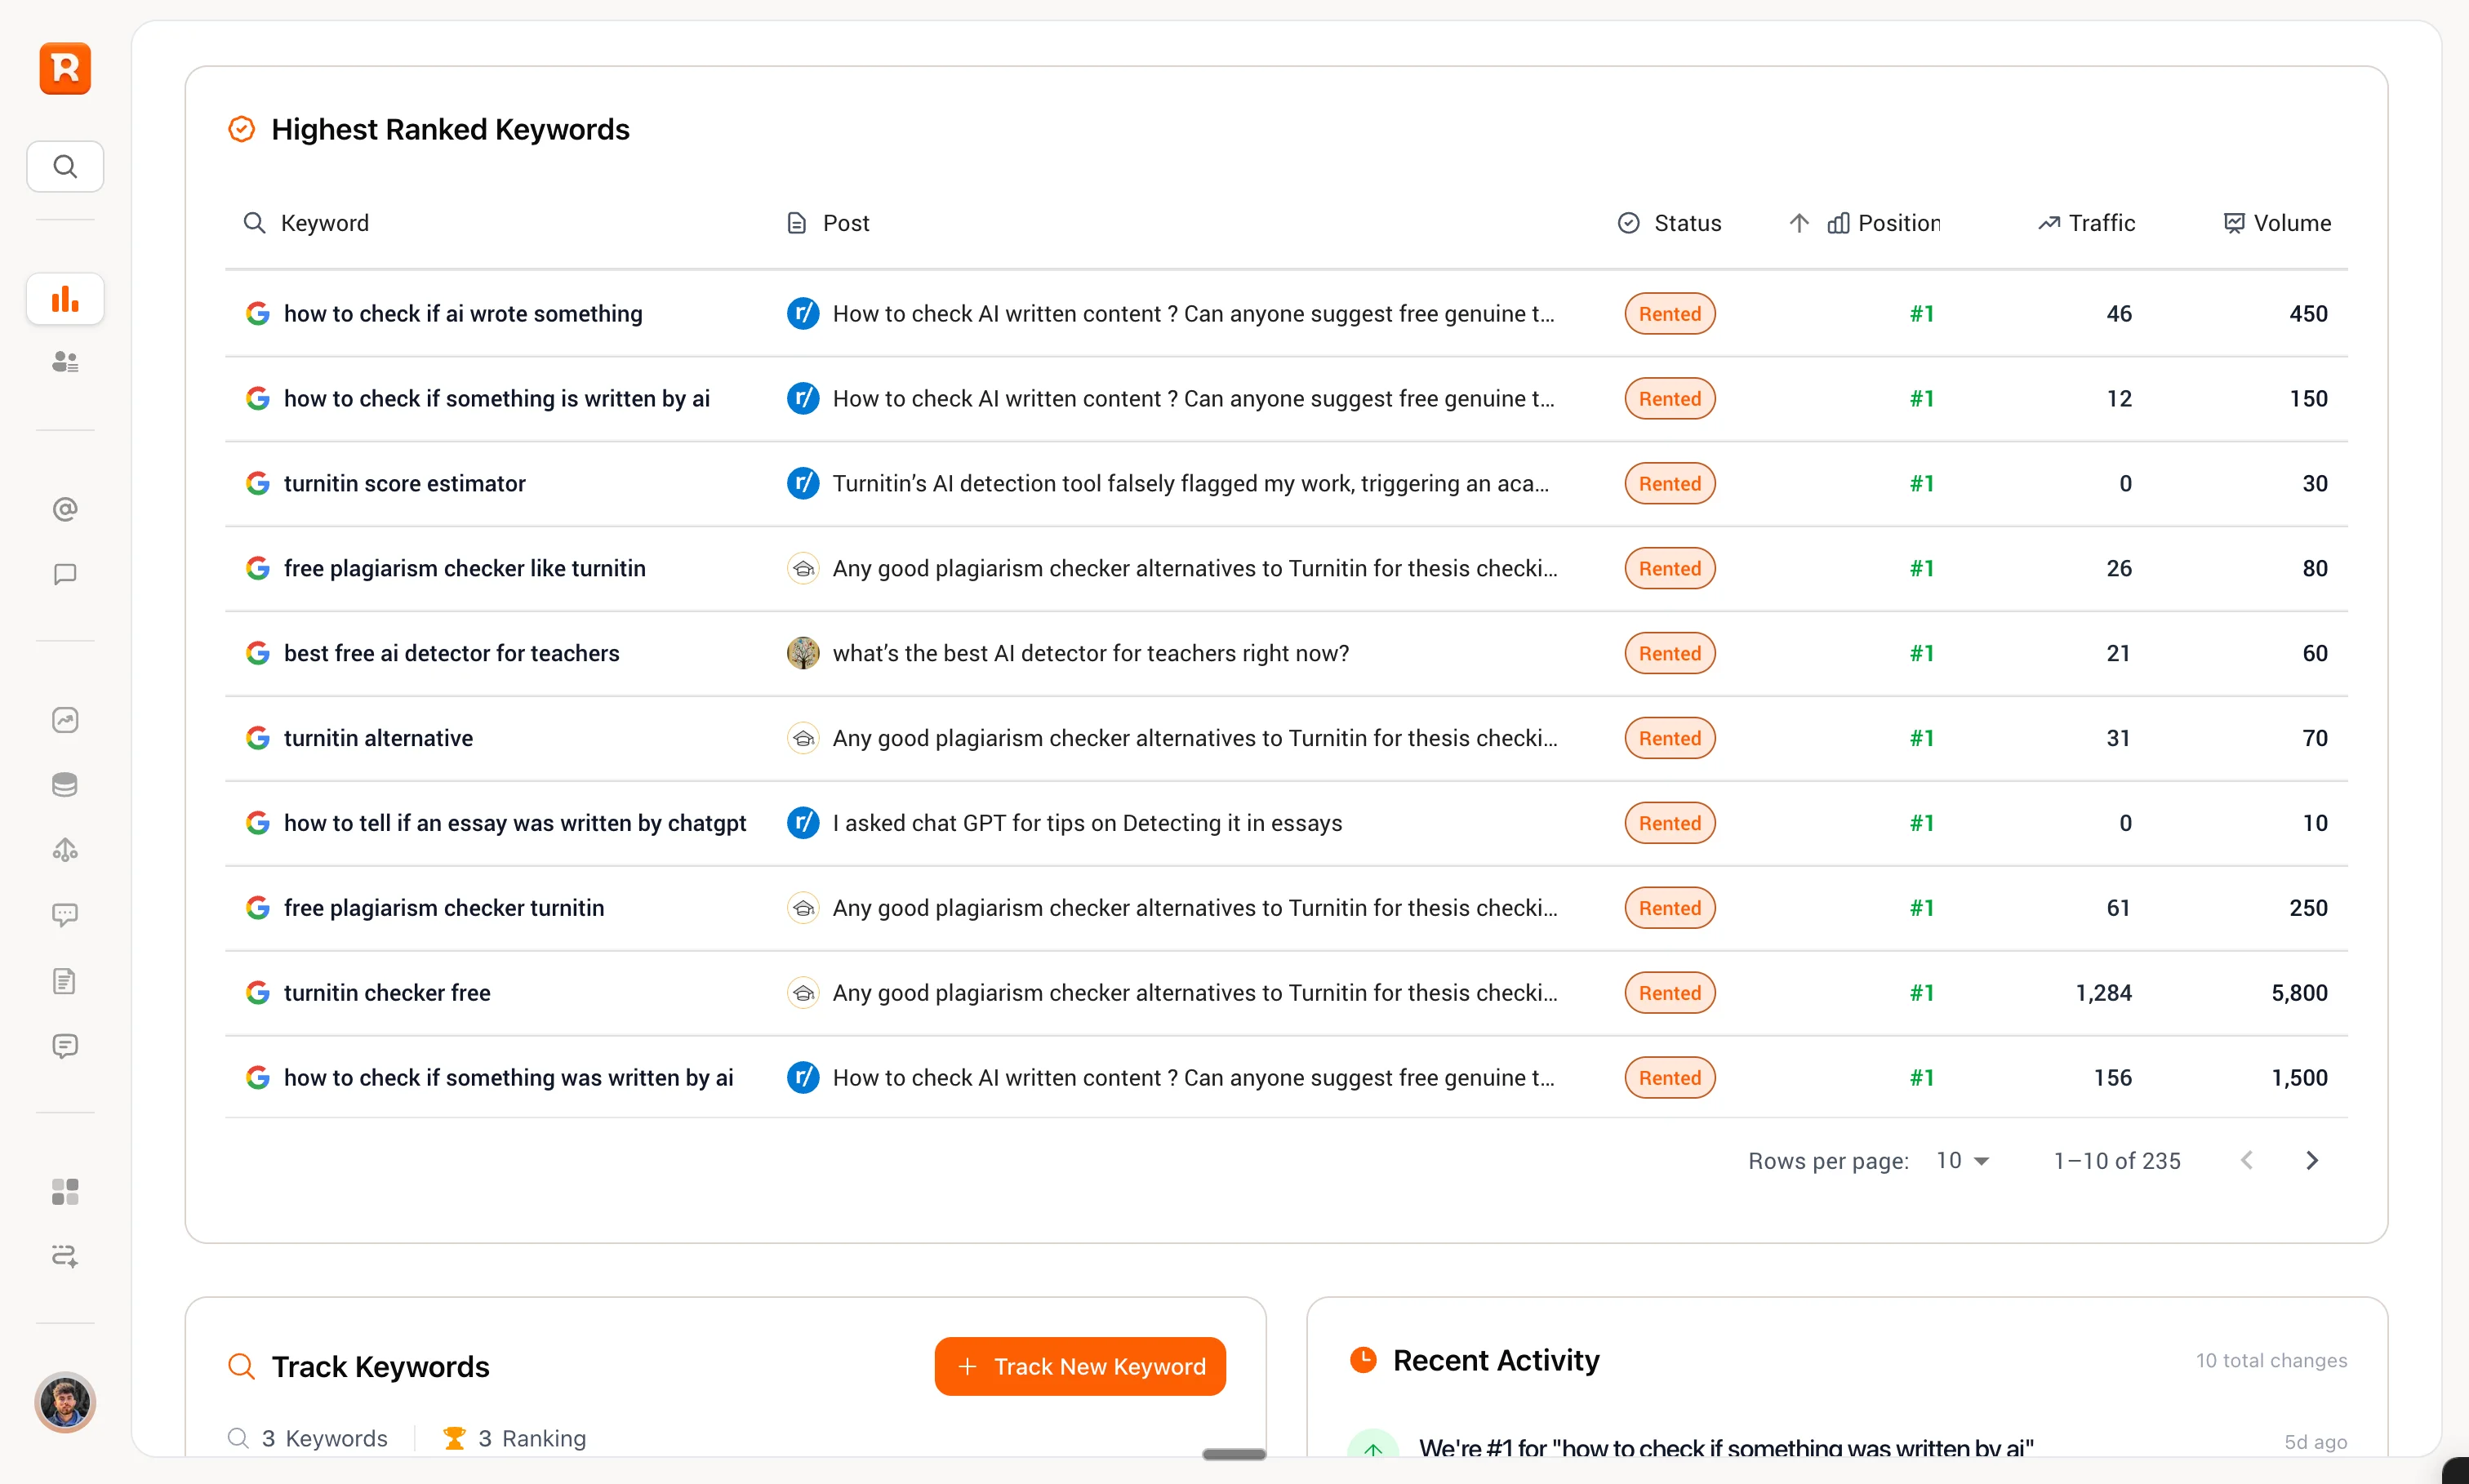Sort by the Position column header
The image size is (2469, 1484).
(1883, 223)
